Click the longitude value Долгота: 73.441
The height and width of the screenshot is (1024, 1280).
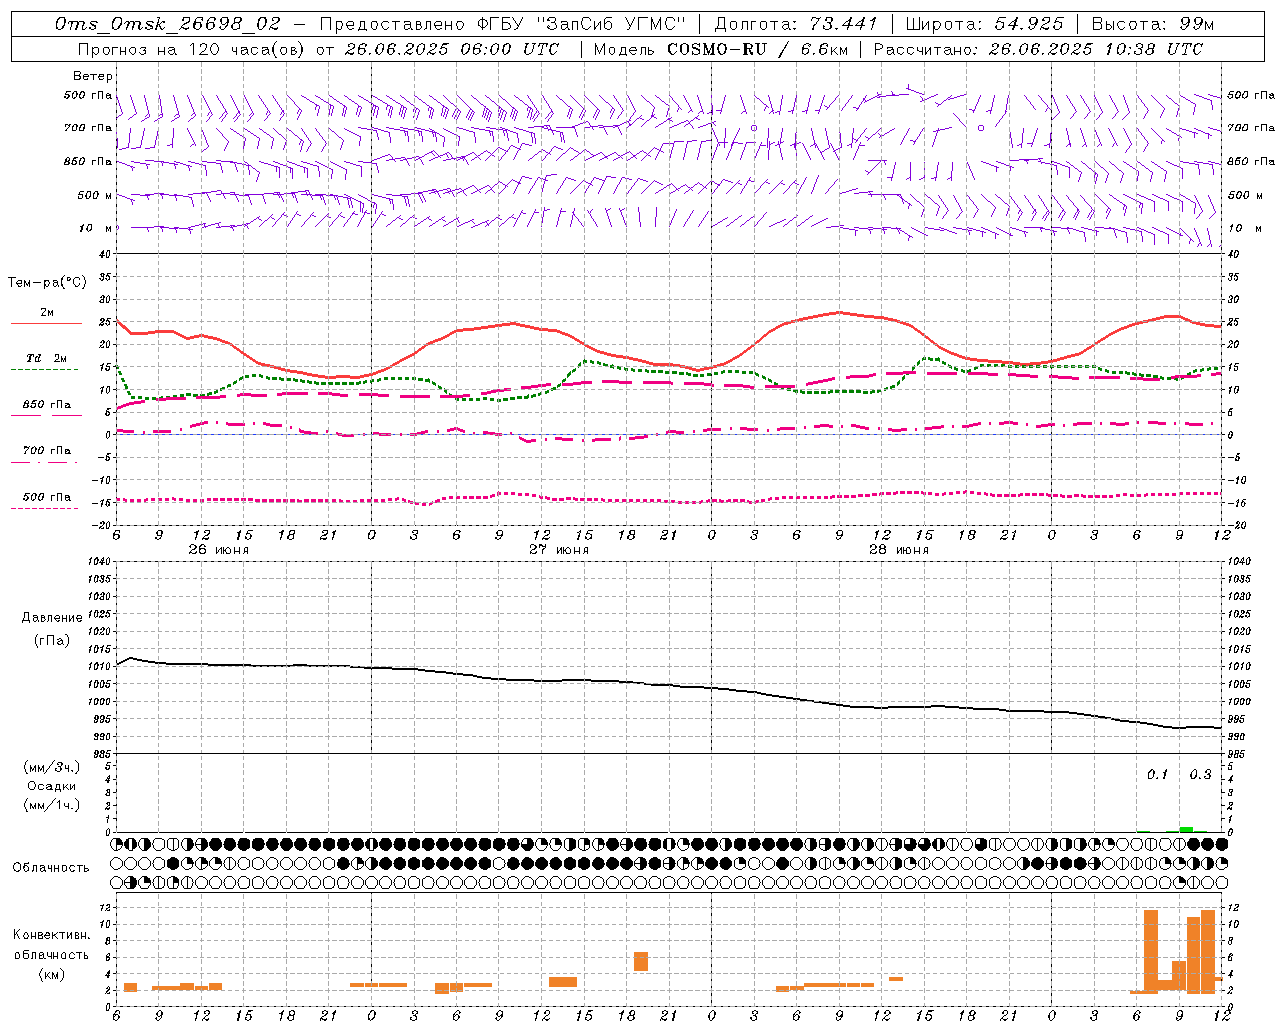(x=796, y=23)
